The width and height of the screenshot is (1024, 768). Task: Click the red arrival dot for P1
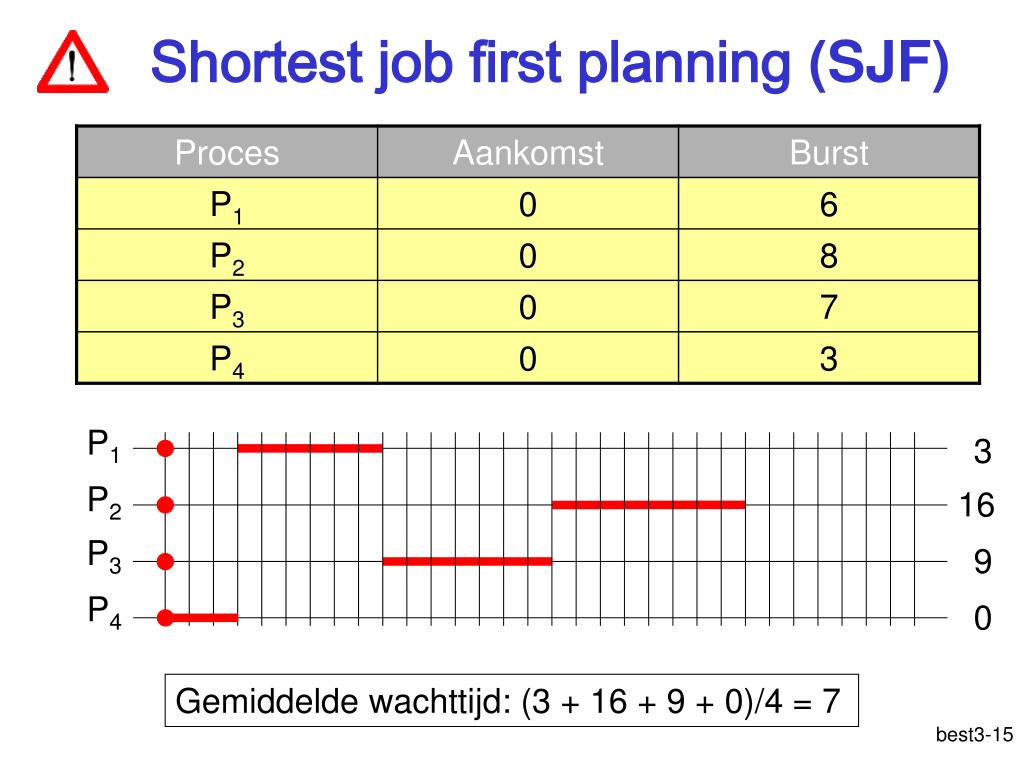(165, 449)
